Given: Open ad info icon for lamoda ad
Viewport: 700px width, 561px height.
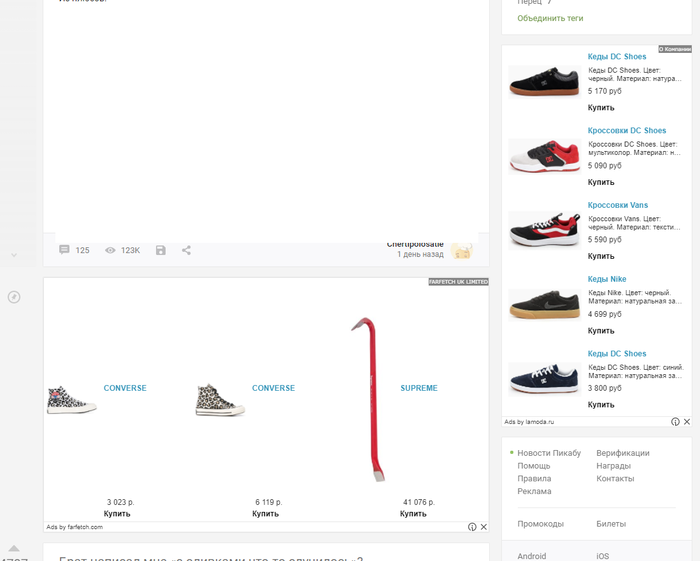Looking at the screenshot, I should point(675,422).
